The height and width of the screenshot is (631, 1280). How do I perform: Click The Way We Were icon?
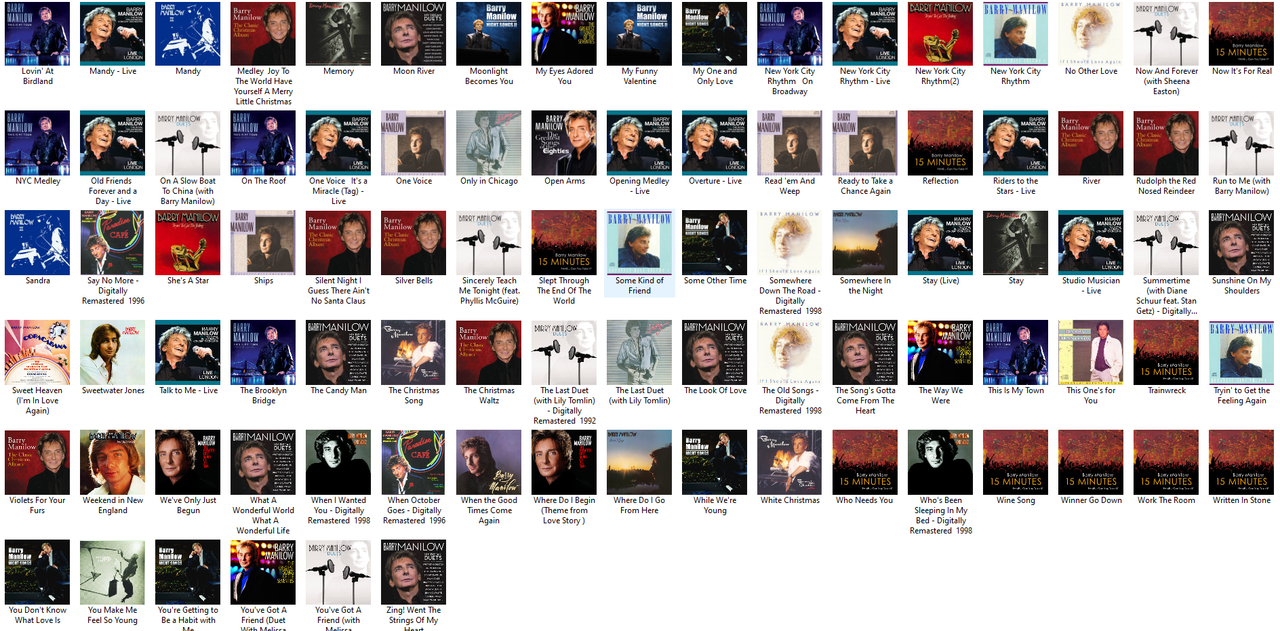click(940, 353)
